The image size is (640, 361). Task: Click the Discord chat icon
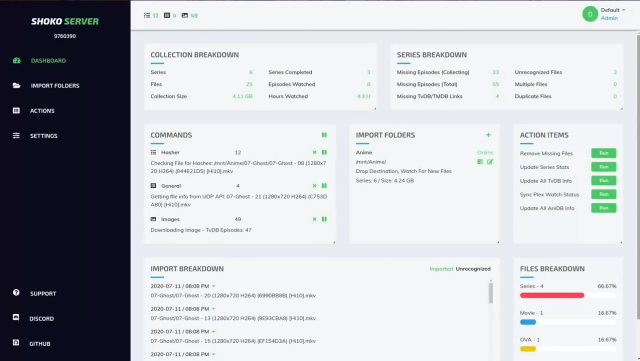click(16, 317)
